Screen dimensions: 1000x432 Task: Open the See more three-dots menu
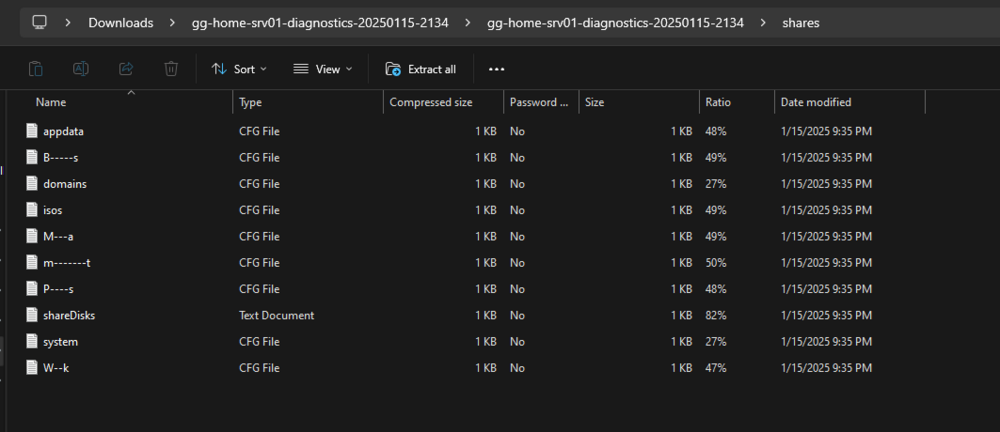point(497,69)
